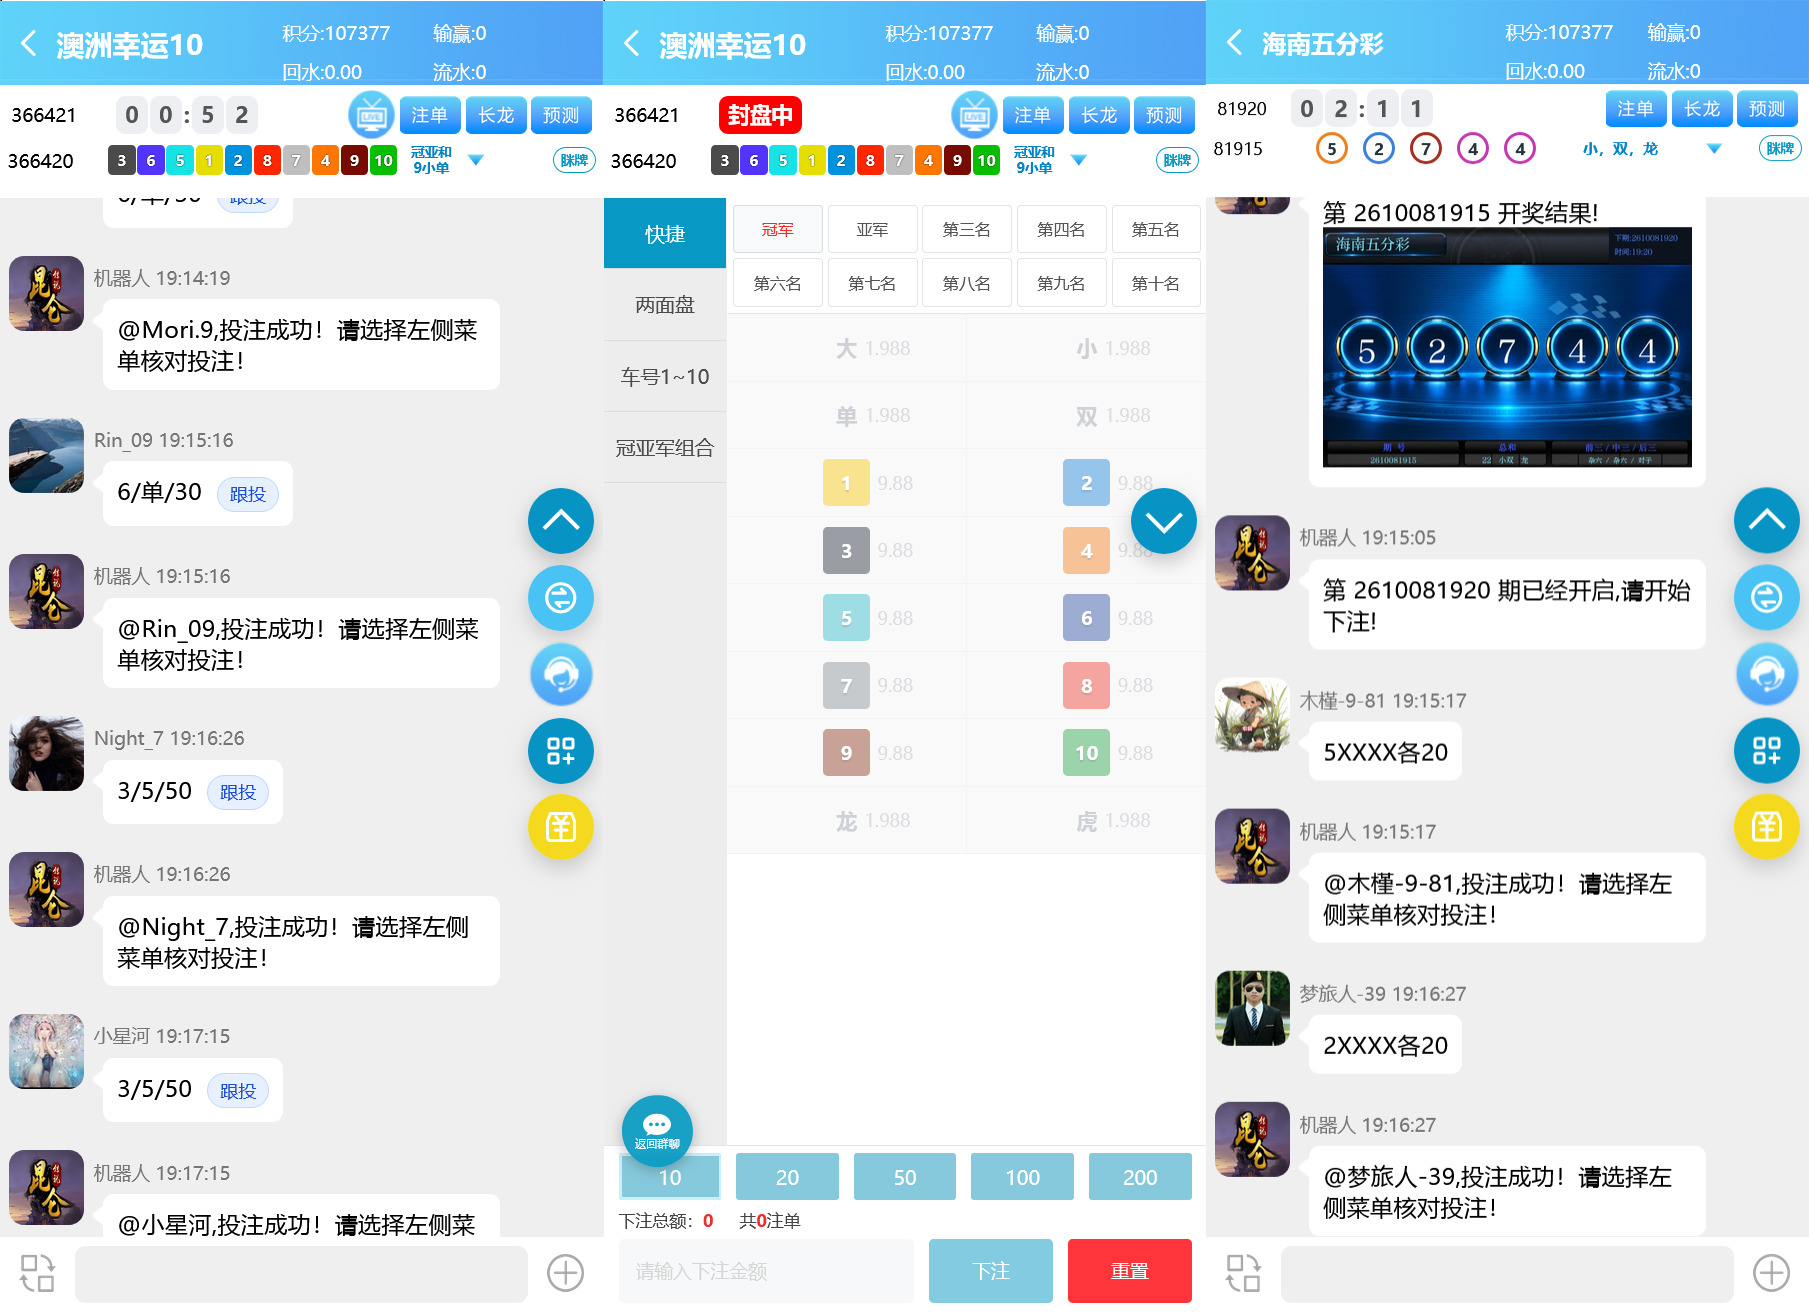Open headset support icon in 海南五分彩 panel

tap(1767, 675)
